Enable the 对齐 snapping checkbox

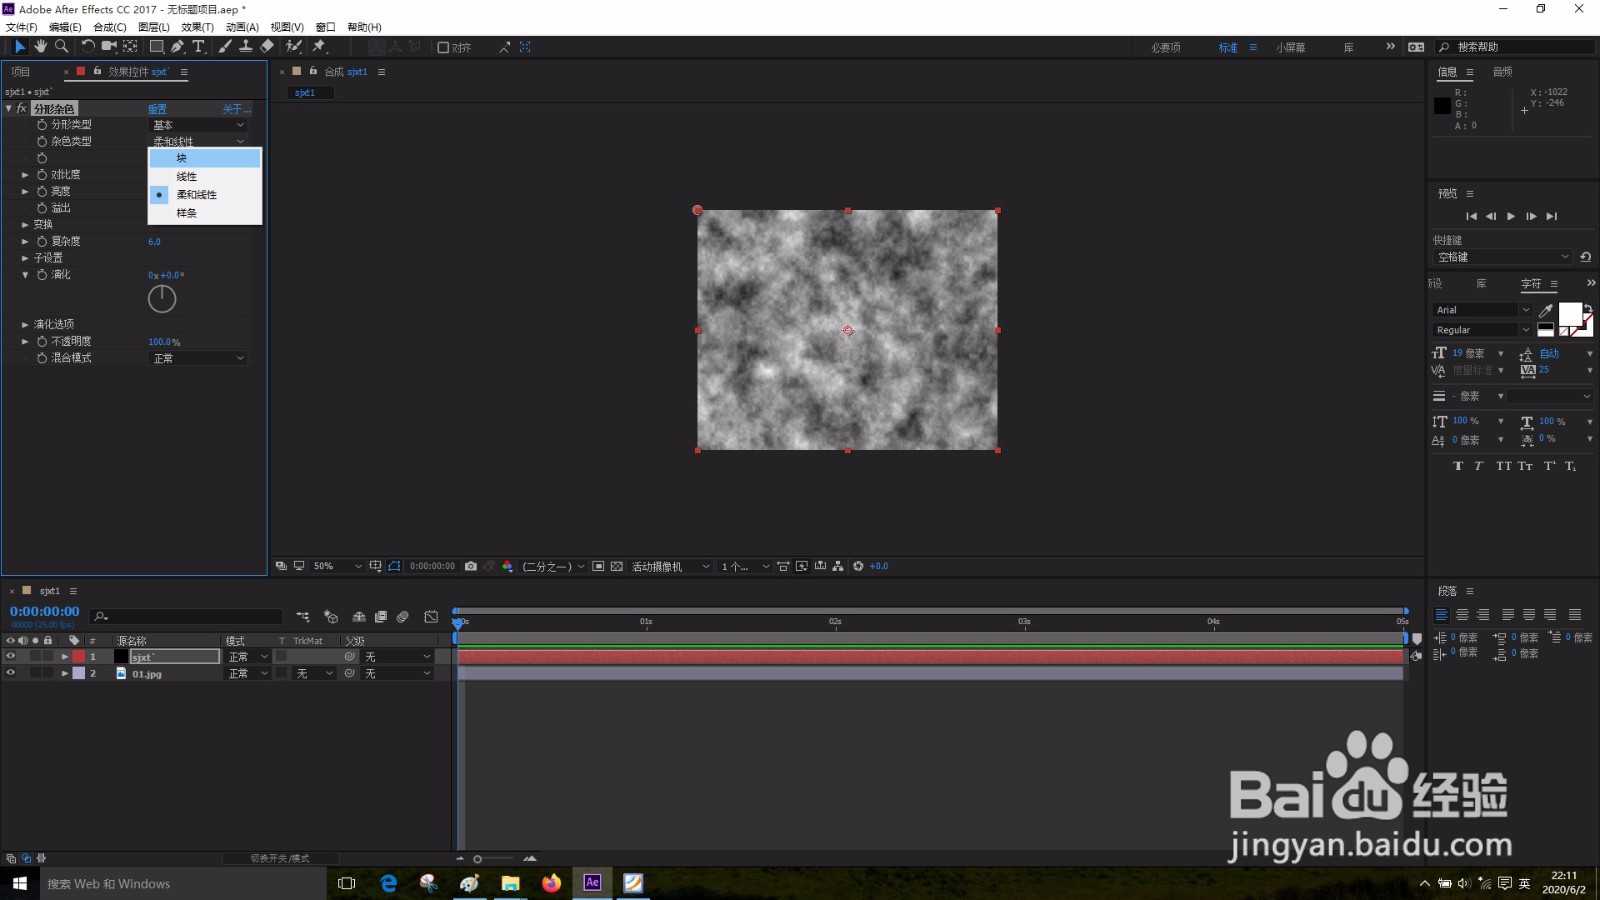443,47
